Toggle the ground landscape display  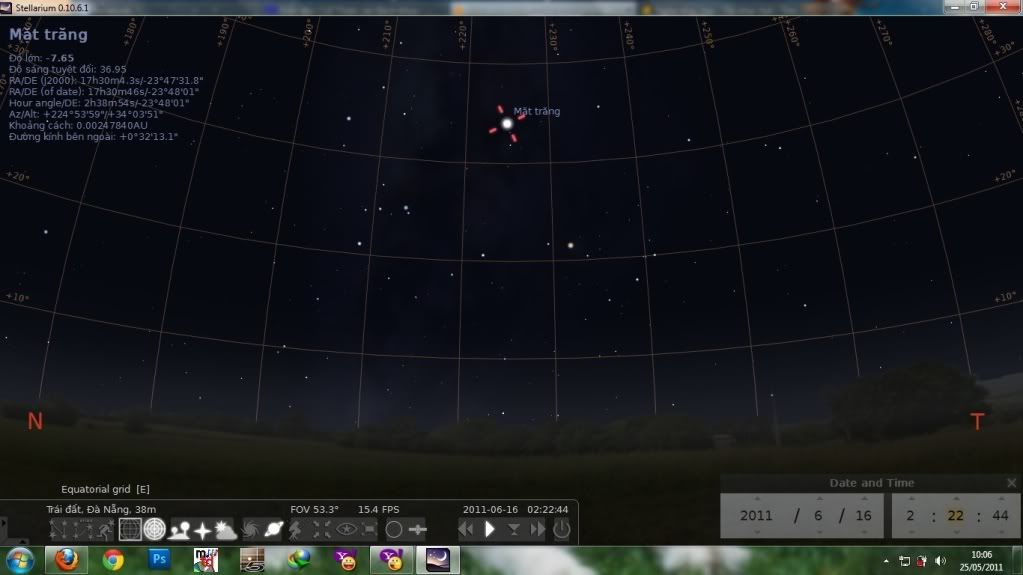click(180, 530)
